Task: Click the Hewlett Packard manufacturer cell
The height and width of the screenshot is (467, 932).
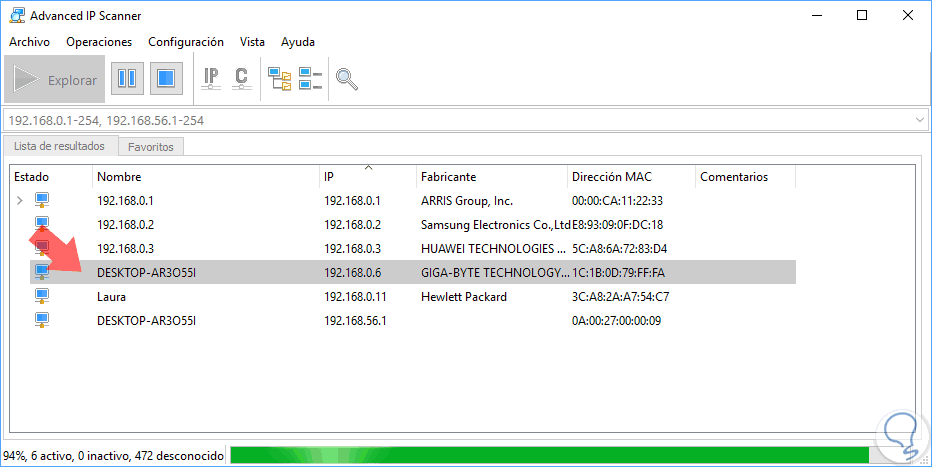Action: 464,296
